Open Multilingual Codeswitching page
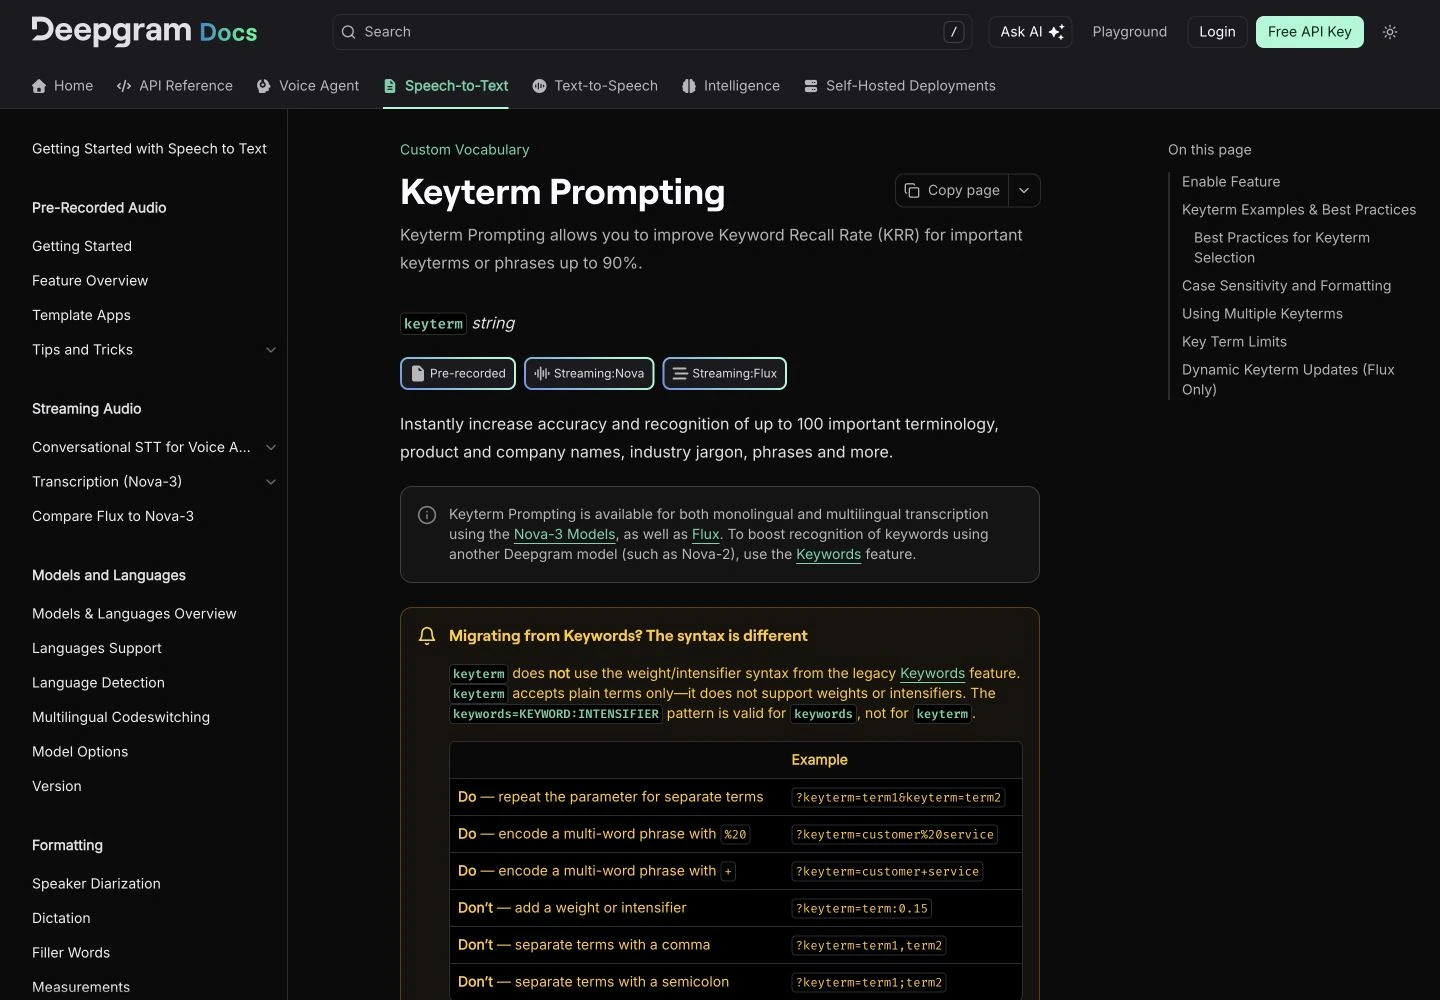This screenshot has width=1440, height=1000. pos(121,717)
